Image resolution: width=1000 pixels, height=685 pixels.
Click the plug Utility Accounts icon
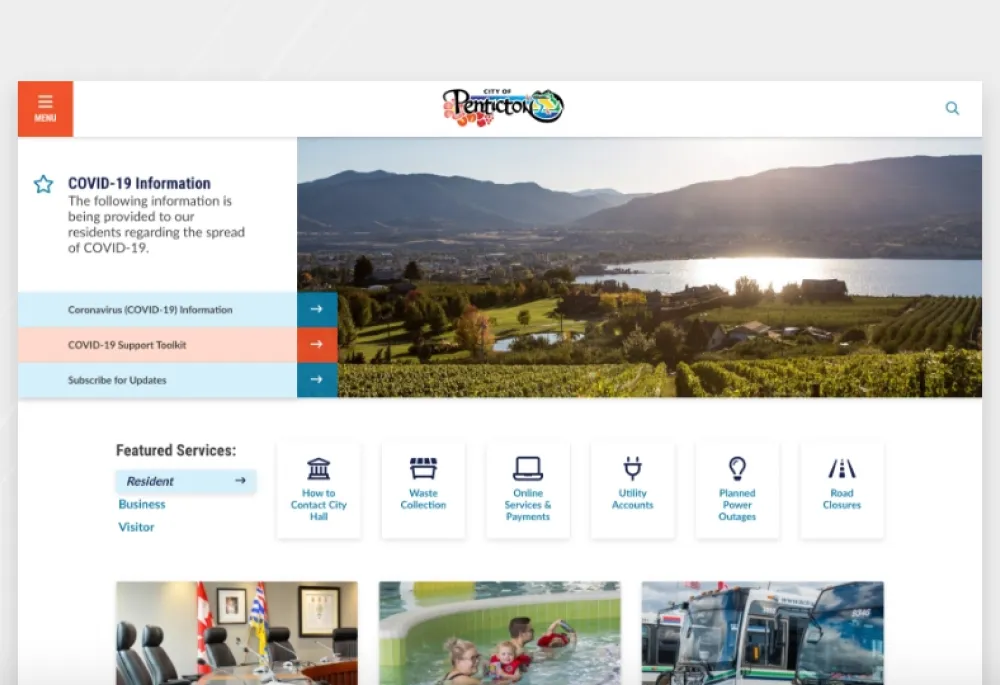(x=633, y=468)
